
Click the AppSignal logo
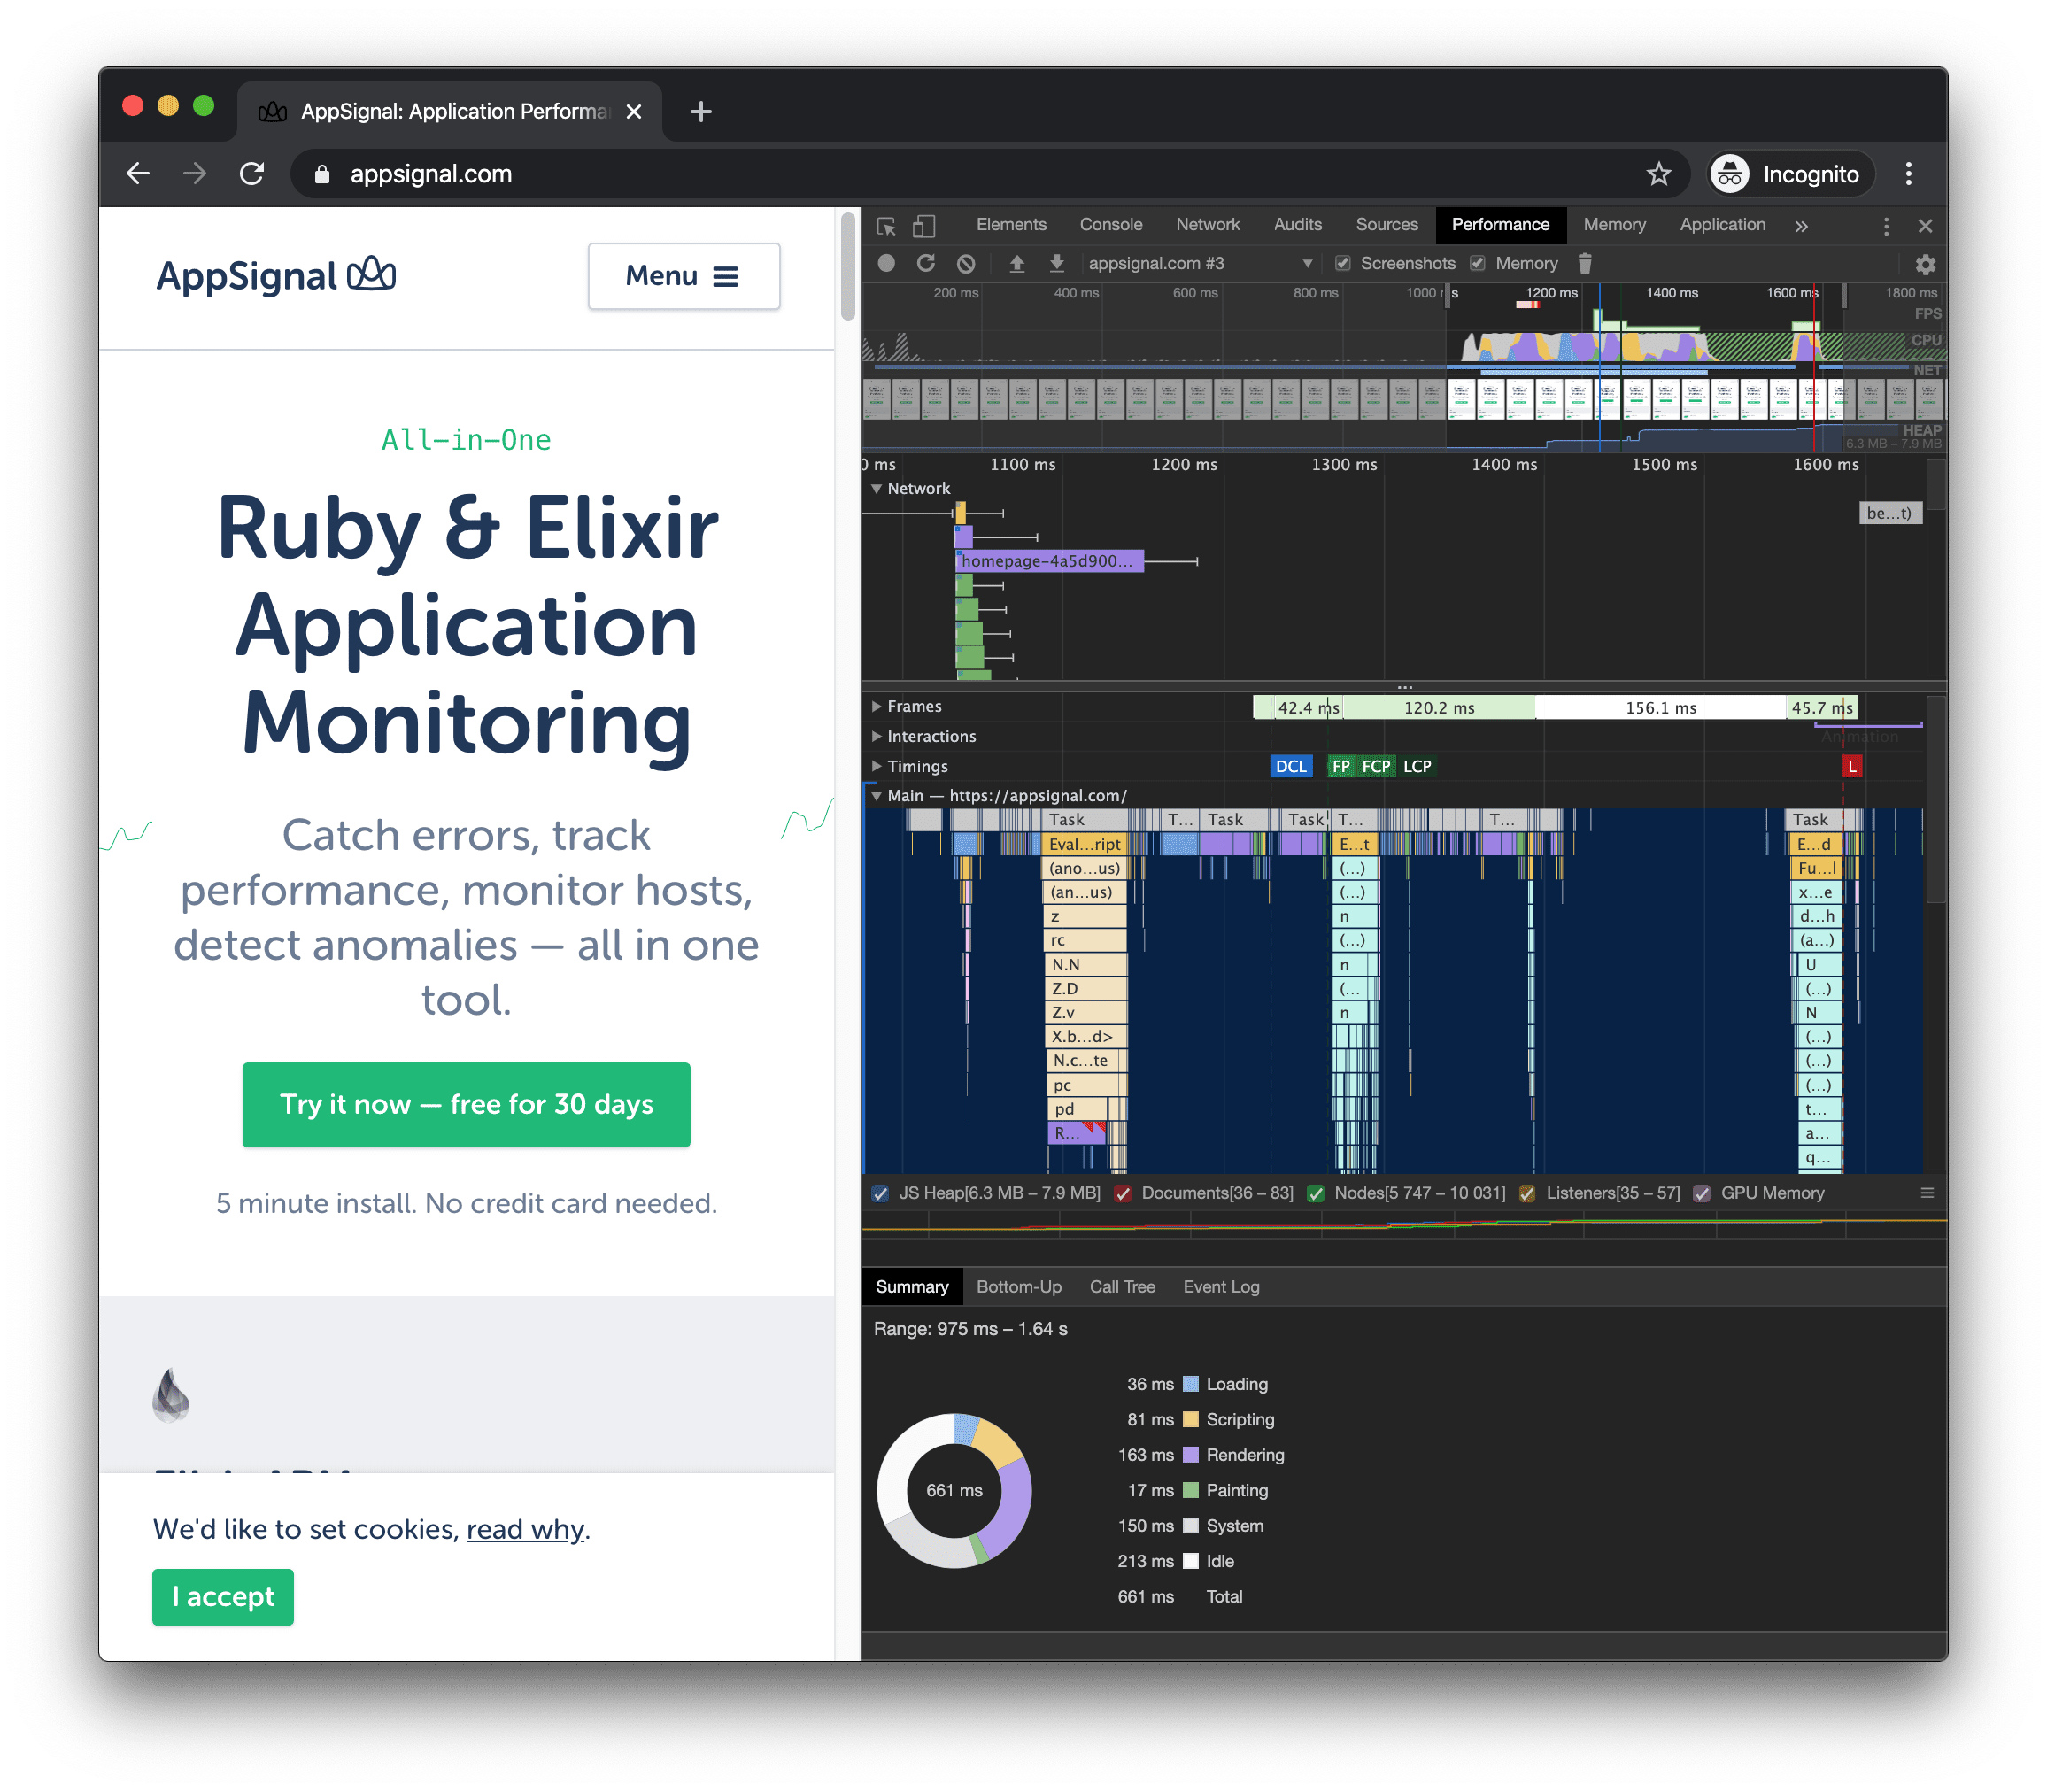[x=276, y=276]
